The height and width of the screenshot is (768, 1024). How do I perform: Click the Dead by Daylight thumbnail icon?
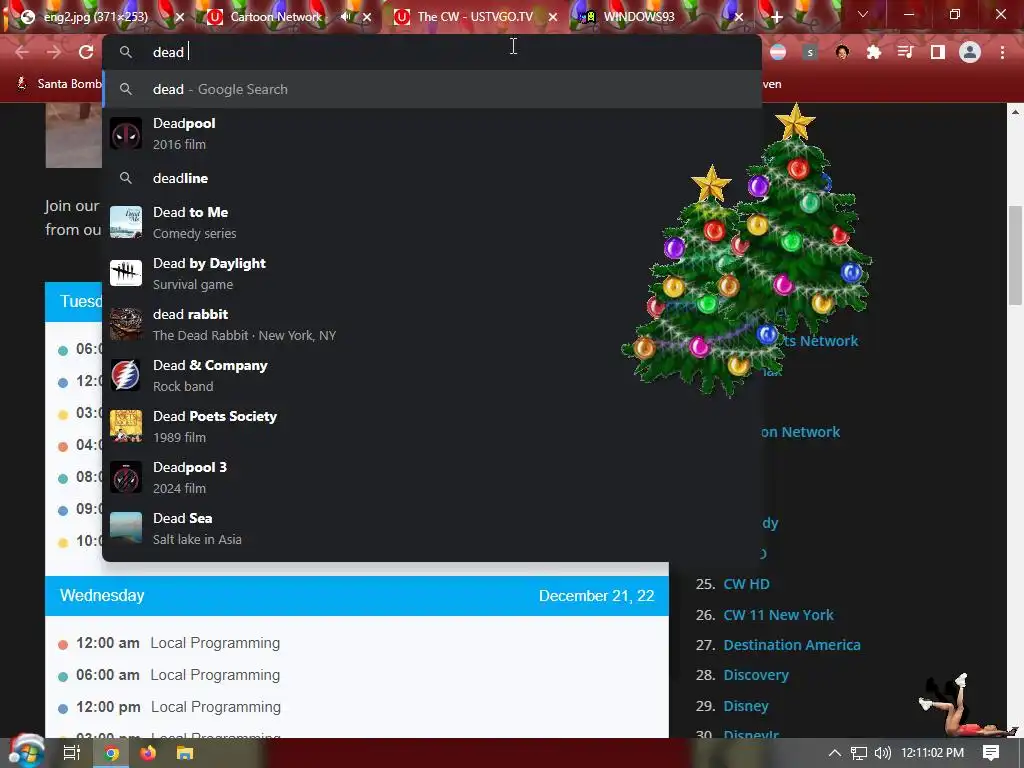point(125,273)
